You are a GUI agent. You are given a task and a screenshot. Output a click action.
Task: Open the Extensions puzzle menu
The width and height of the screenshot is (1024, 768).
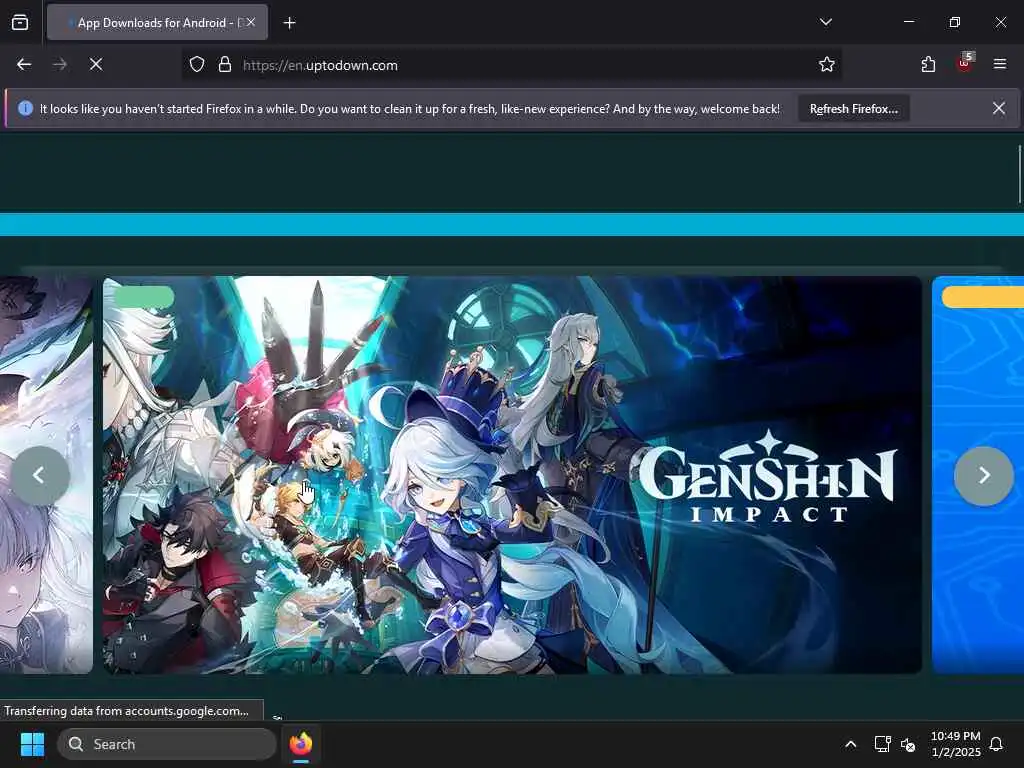coord(928,65)
